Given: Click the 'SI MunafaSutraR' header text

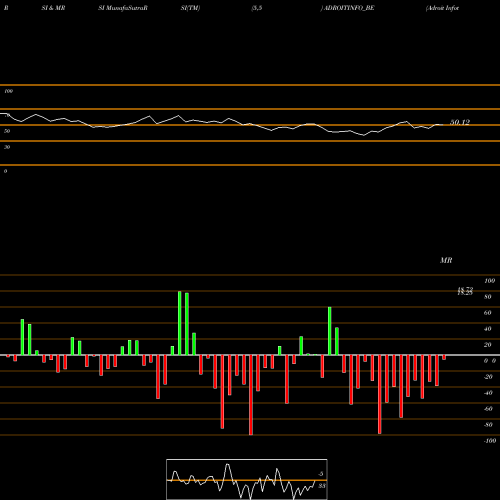Looking at the screenshot, I should pos(123,8).
